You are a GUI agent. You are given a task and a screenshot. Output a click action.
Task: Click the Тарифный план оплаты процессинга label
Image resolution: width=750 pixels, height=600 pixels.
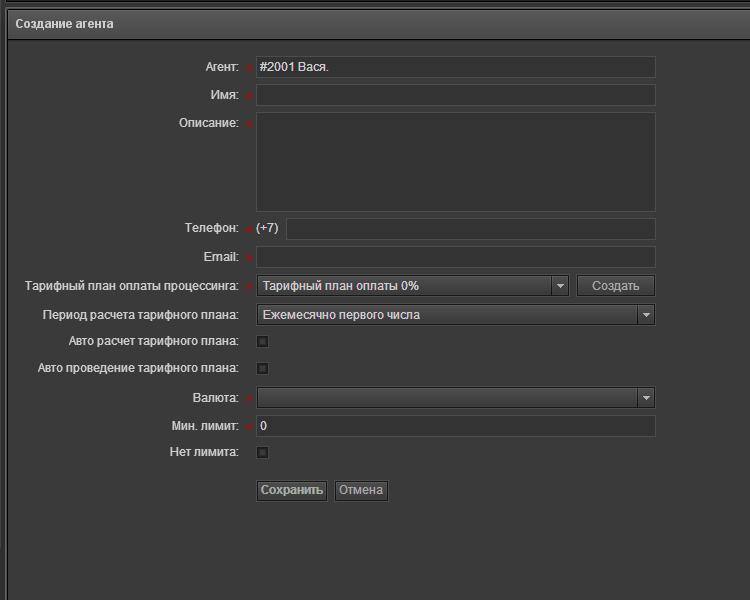tap(131, 286)
